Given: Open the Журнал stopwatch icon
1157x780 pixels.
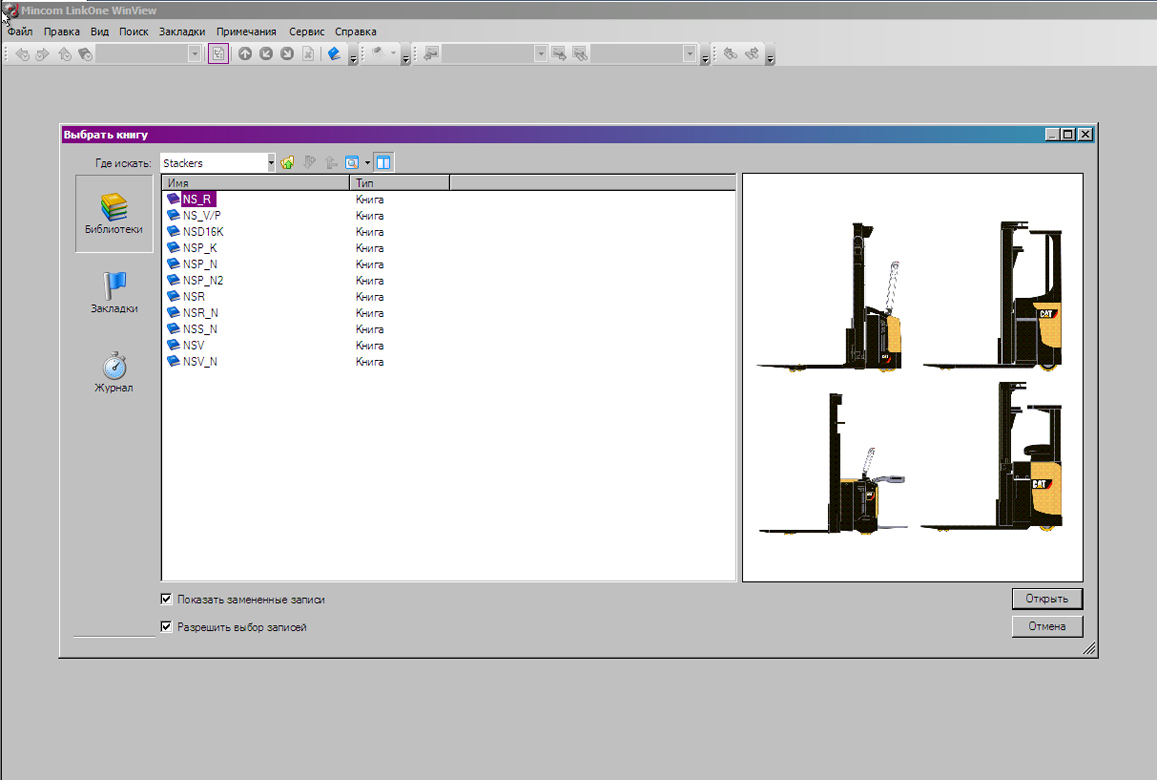Looking at the screenshot, I should (x=113, y=365).
